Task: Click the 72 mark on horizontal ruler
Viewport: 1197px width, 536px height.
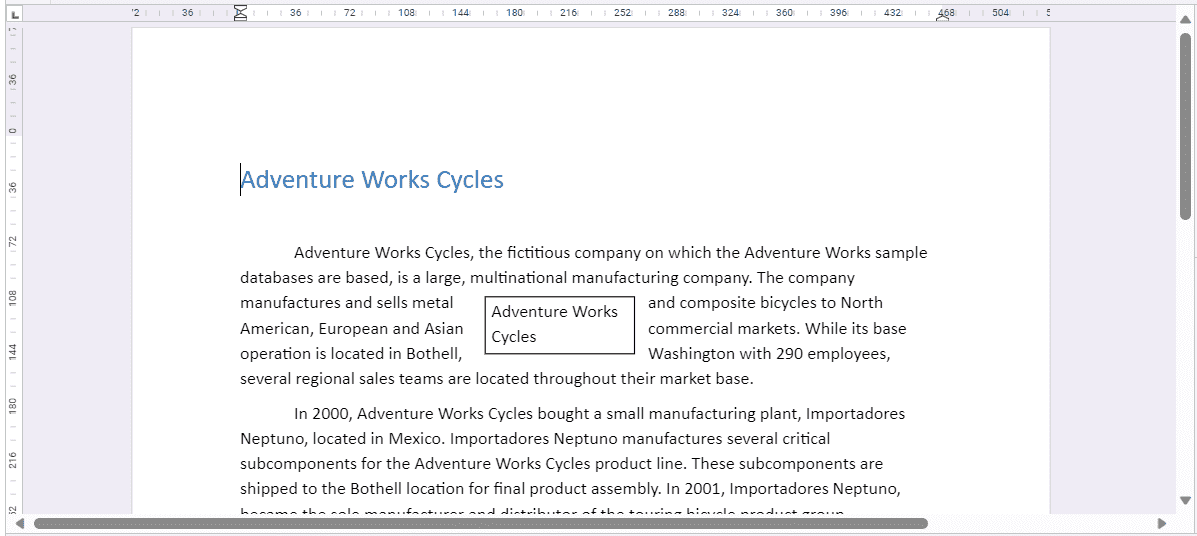Action: pyautogui.click(x=349, y=13)
